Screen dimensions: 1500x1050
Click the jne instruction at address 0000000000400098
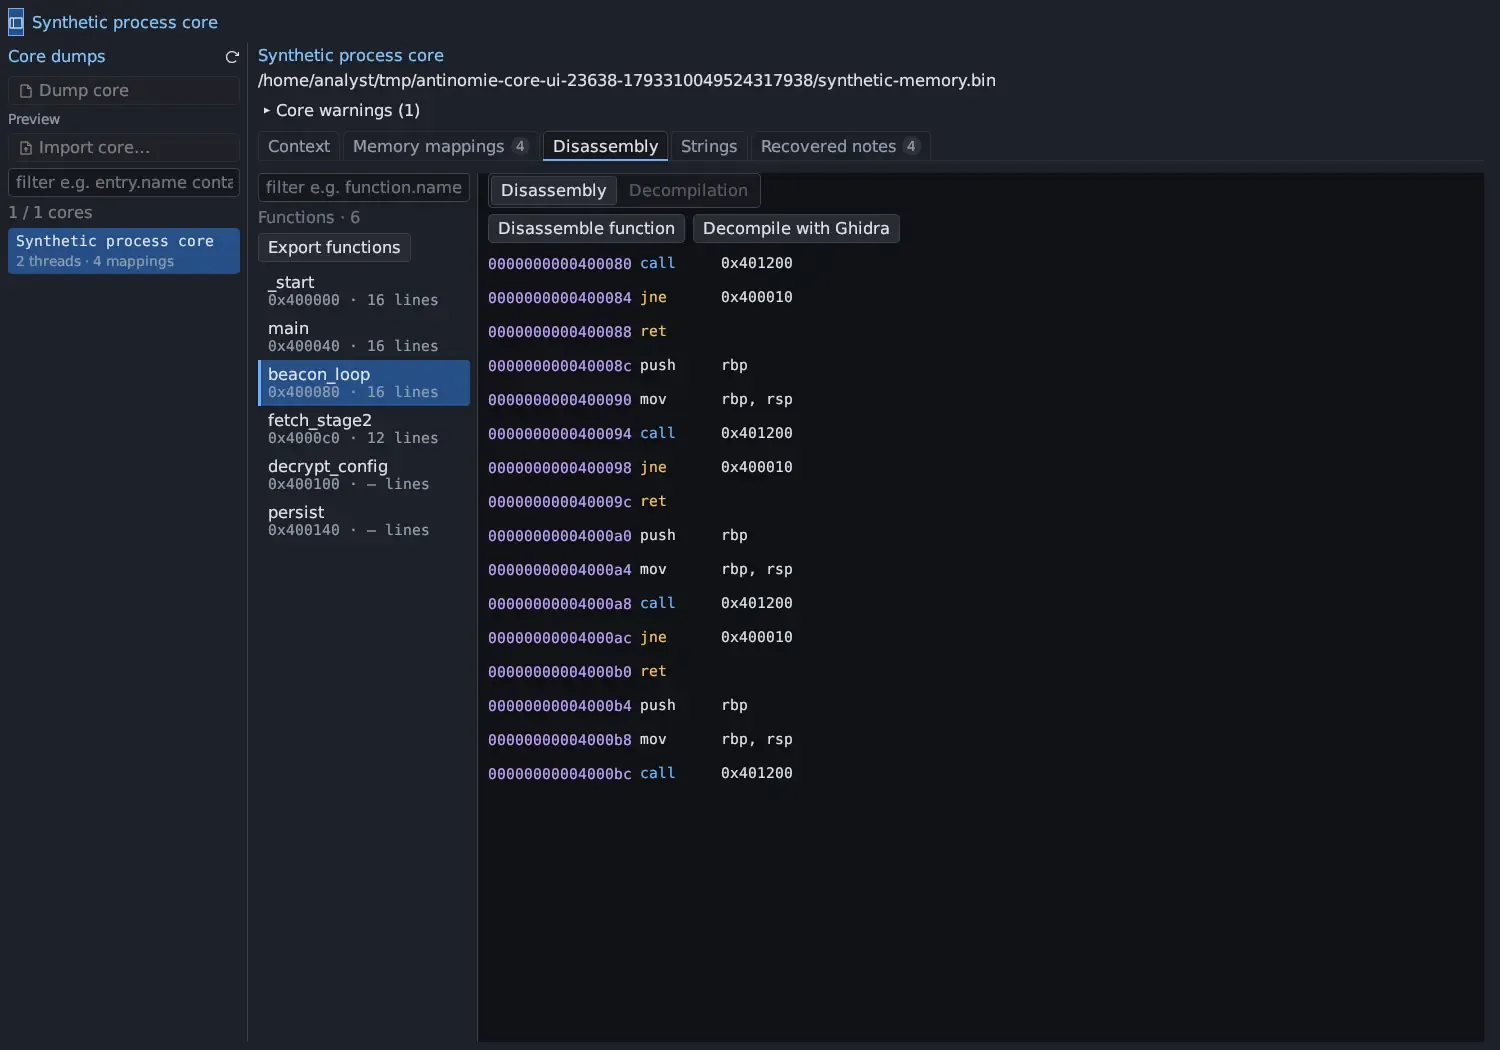(653, 468)
